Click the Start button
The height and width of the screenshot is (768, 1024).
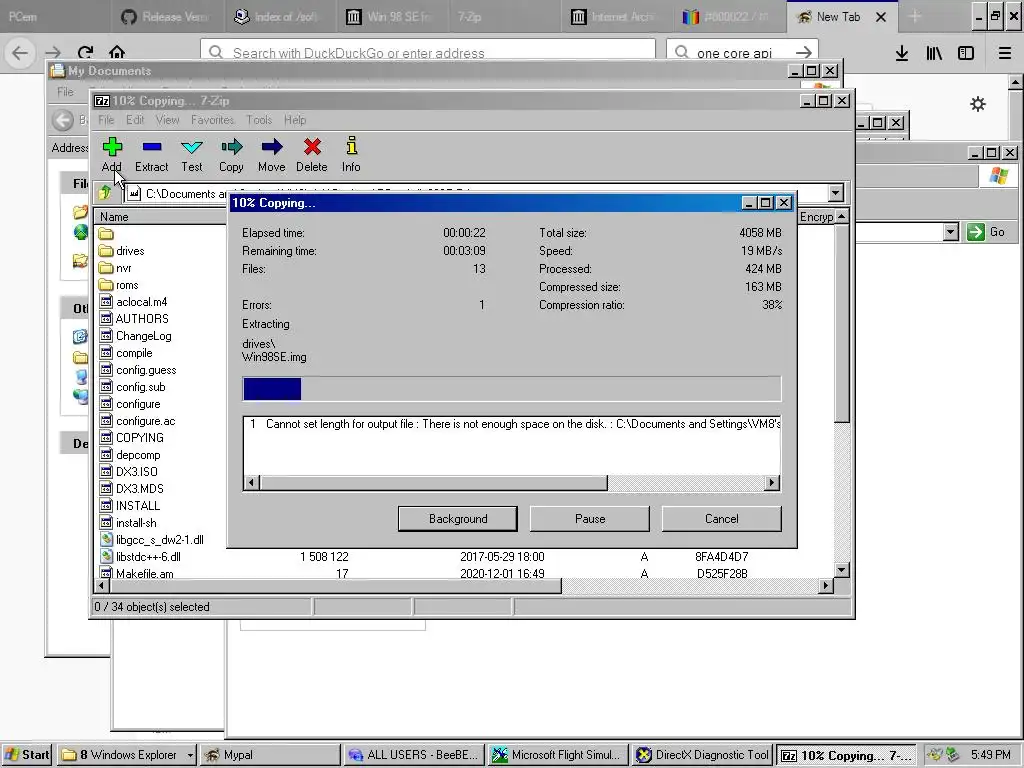(x=27, y=755)
